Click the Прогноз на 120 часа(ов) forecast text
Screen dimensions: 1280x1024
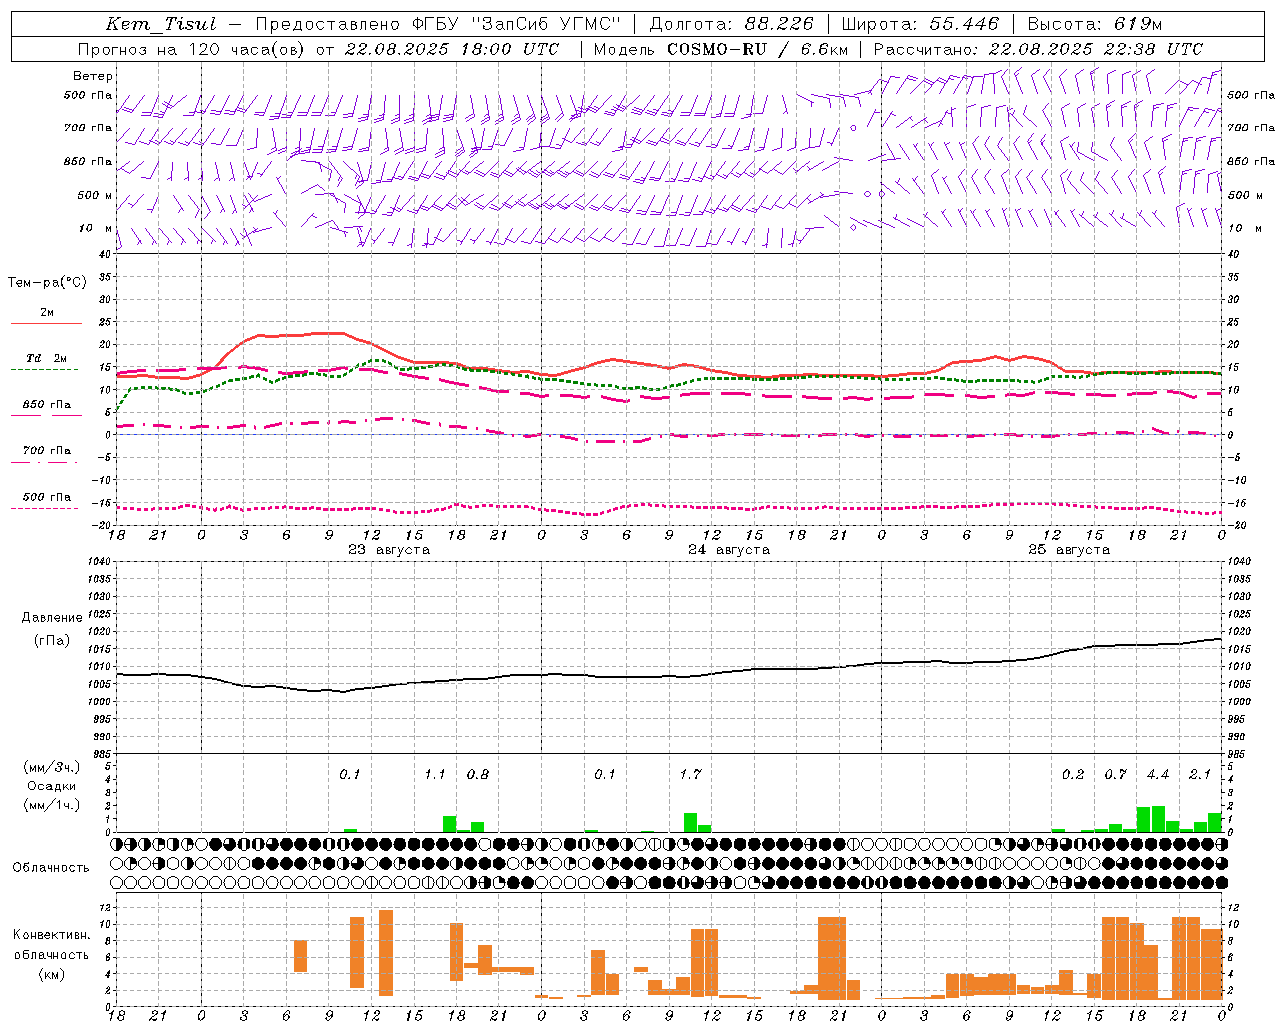(192, 49)
